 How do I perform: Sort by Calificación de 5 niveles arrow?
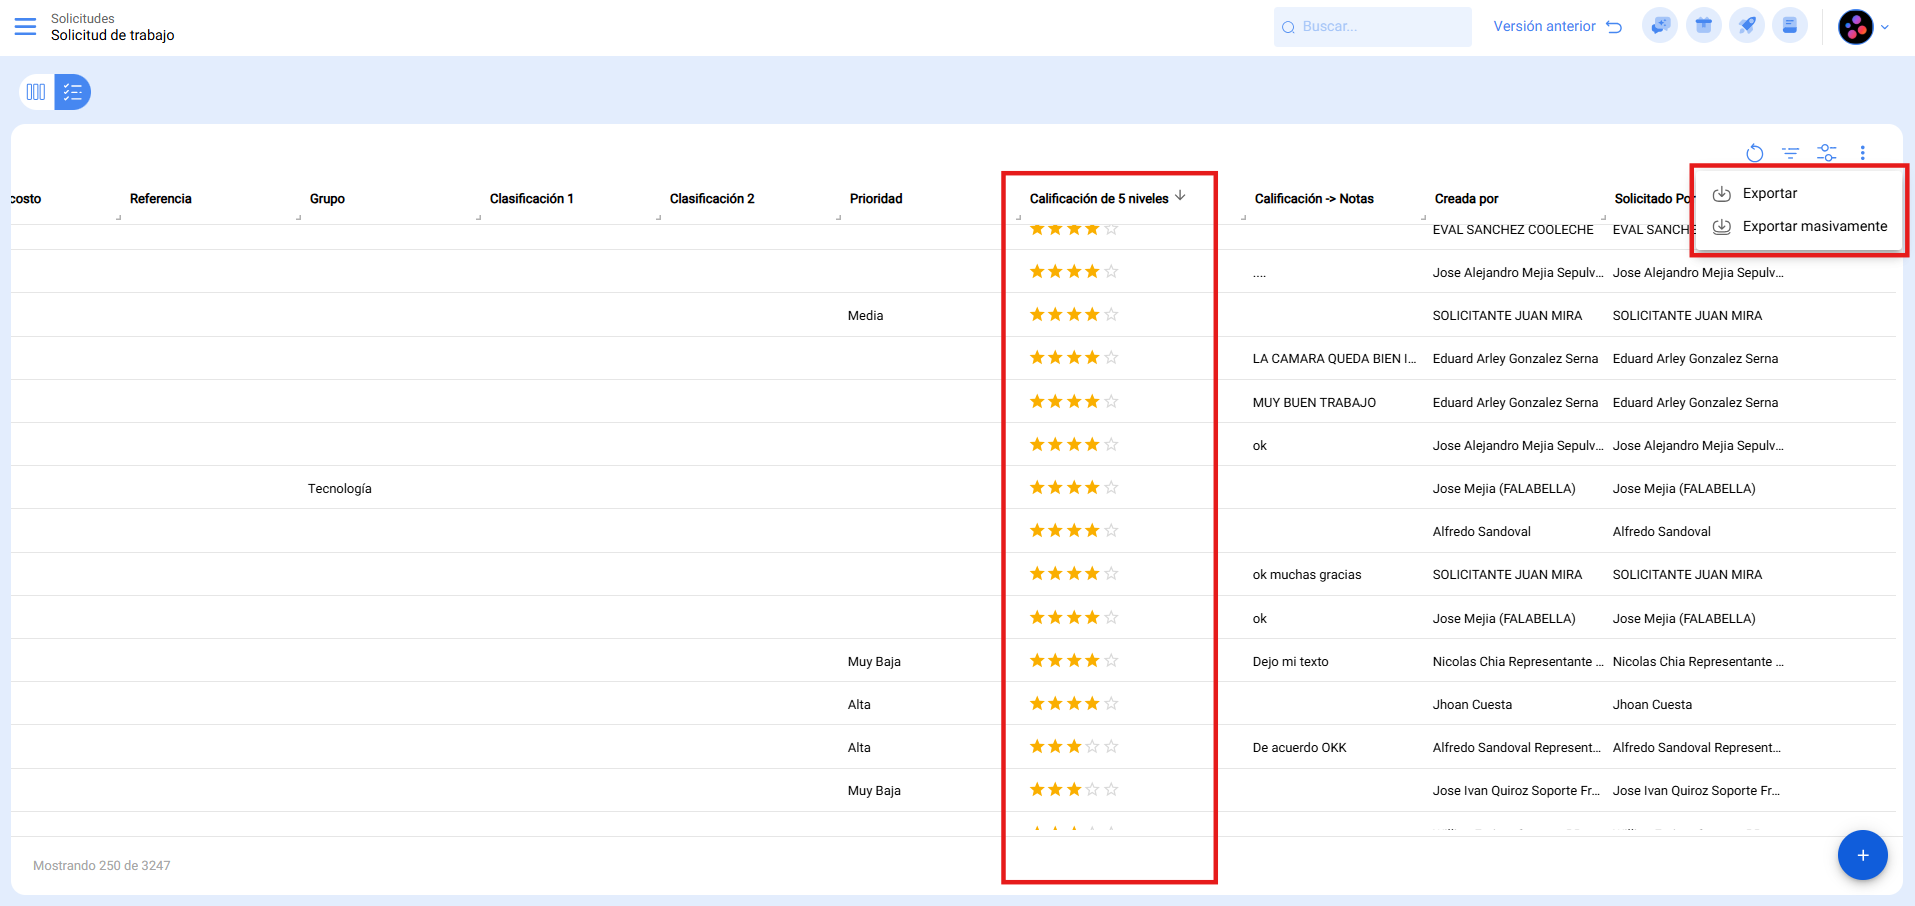click(x=1180, y=196)
